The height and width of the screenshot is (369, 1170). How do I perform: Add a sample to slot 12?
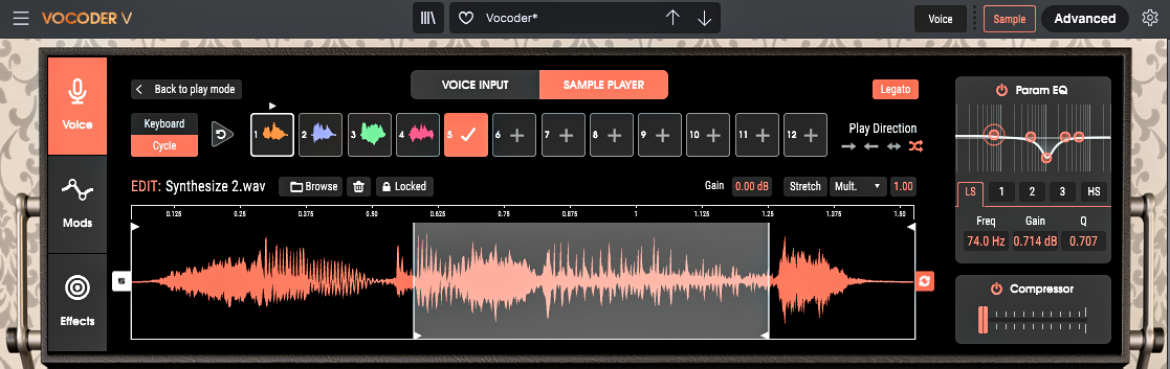806,135
